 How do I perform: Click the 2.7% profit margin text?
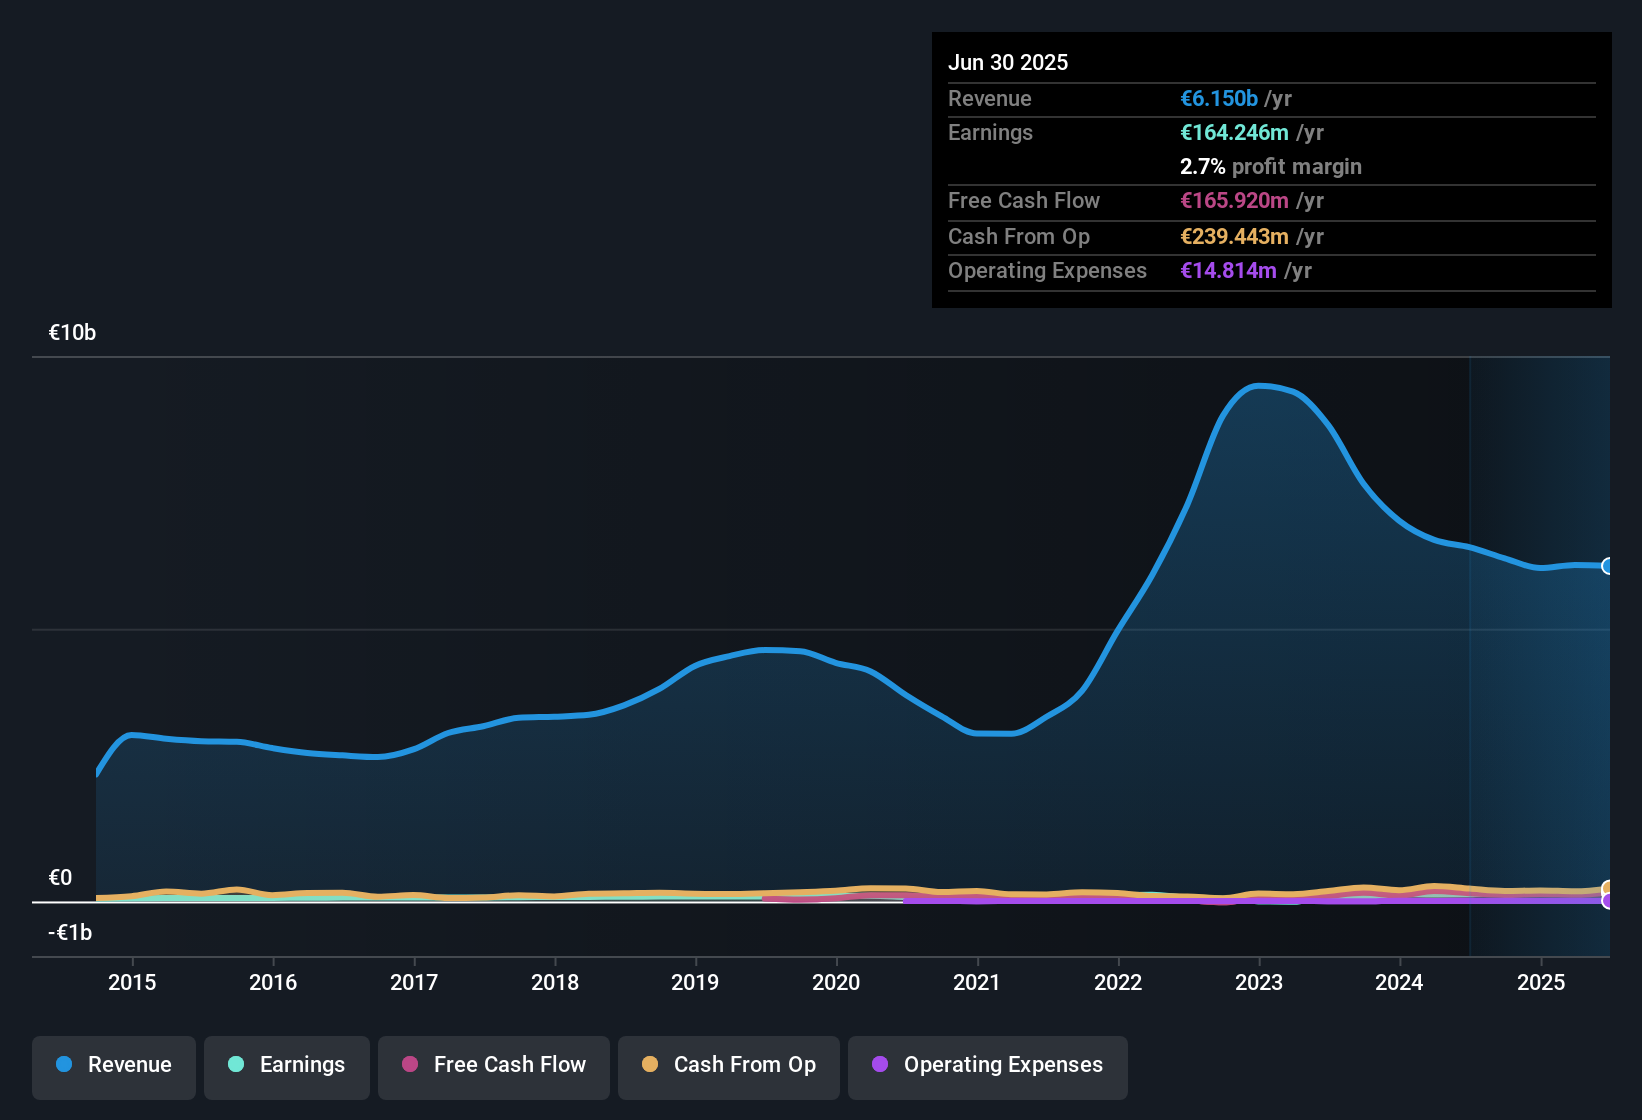tap(1270, 166)
